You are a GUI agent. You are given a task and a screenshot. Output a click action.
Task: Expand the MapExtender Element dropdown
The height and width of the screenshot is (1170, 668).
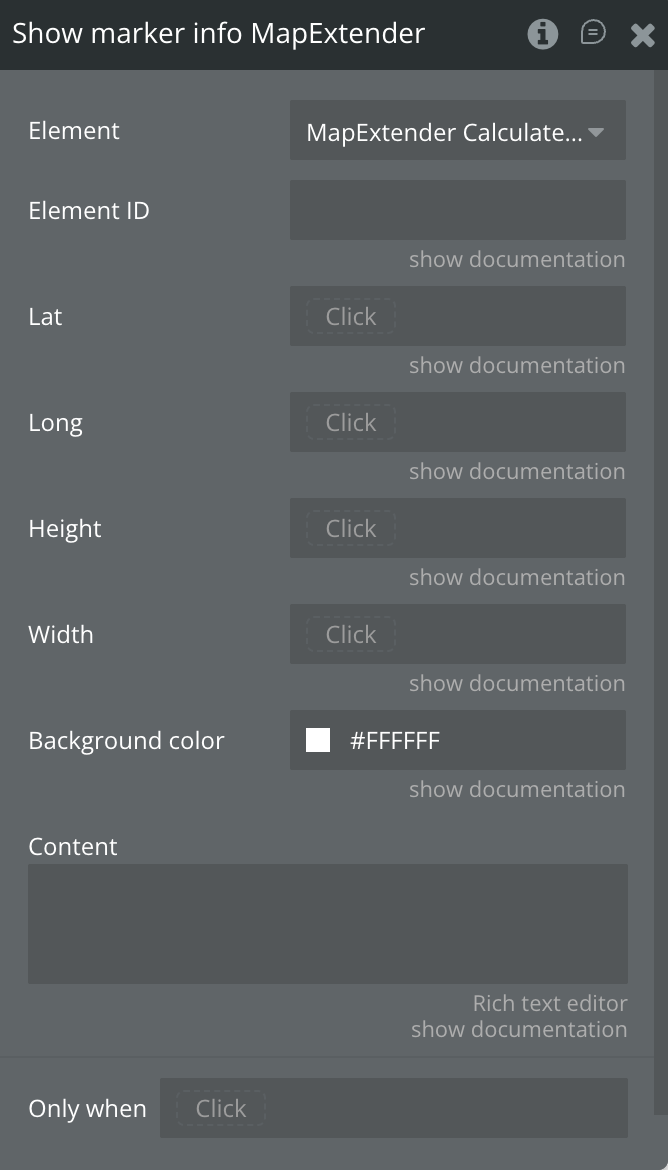(457, 131)
